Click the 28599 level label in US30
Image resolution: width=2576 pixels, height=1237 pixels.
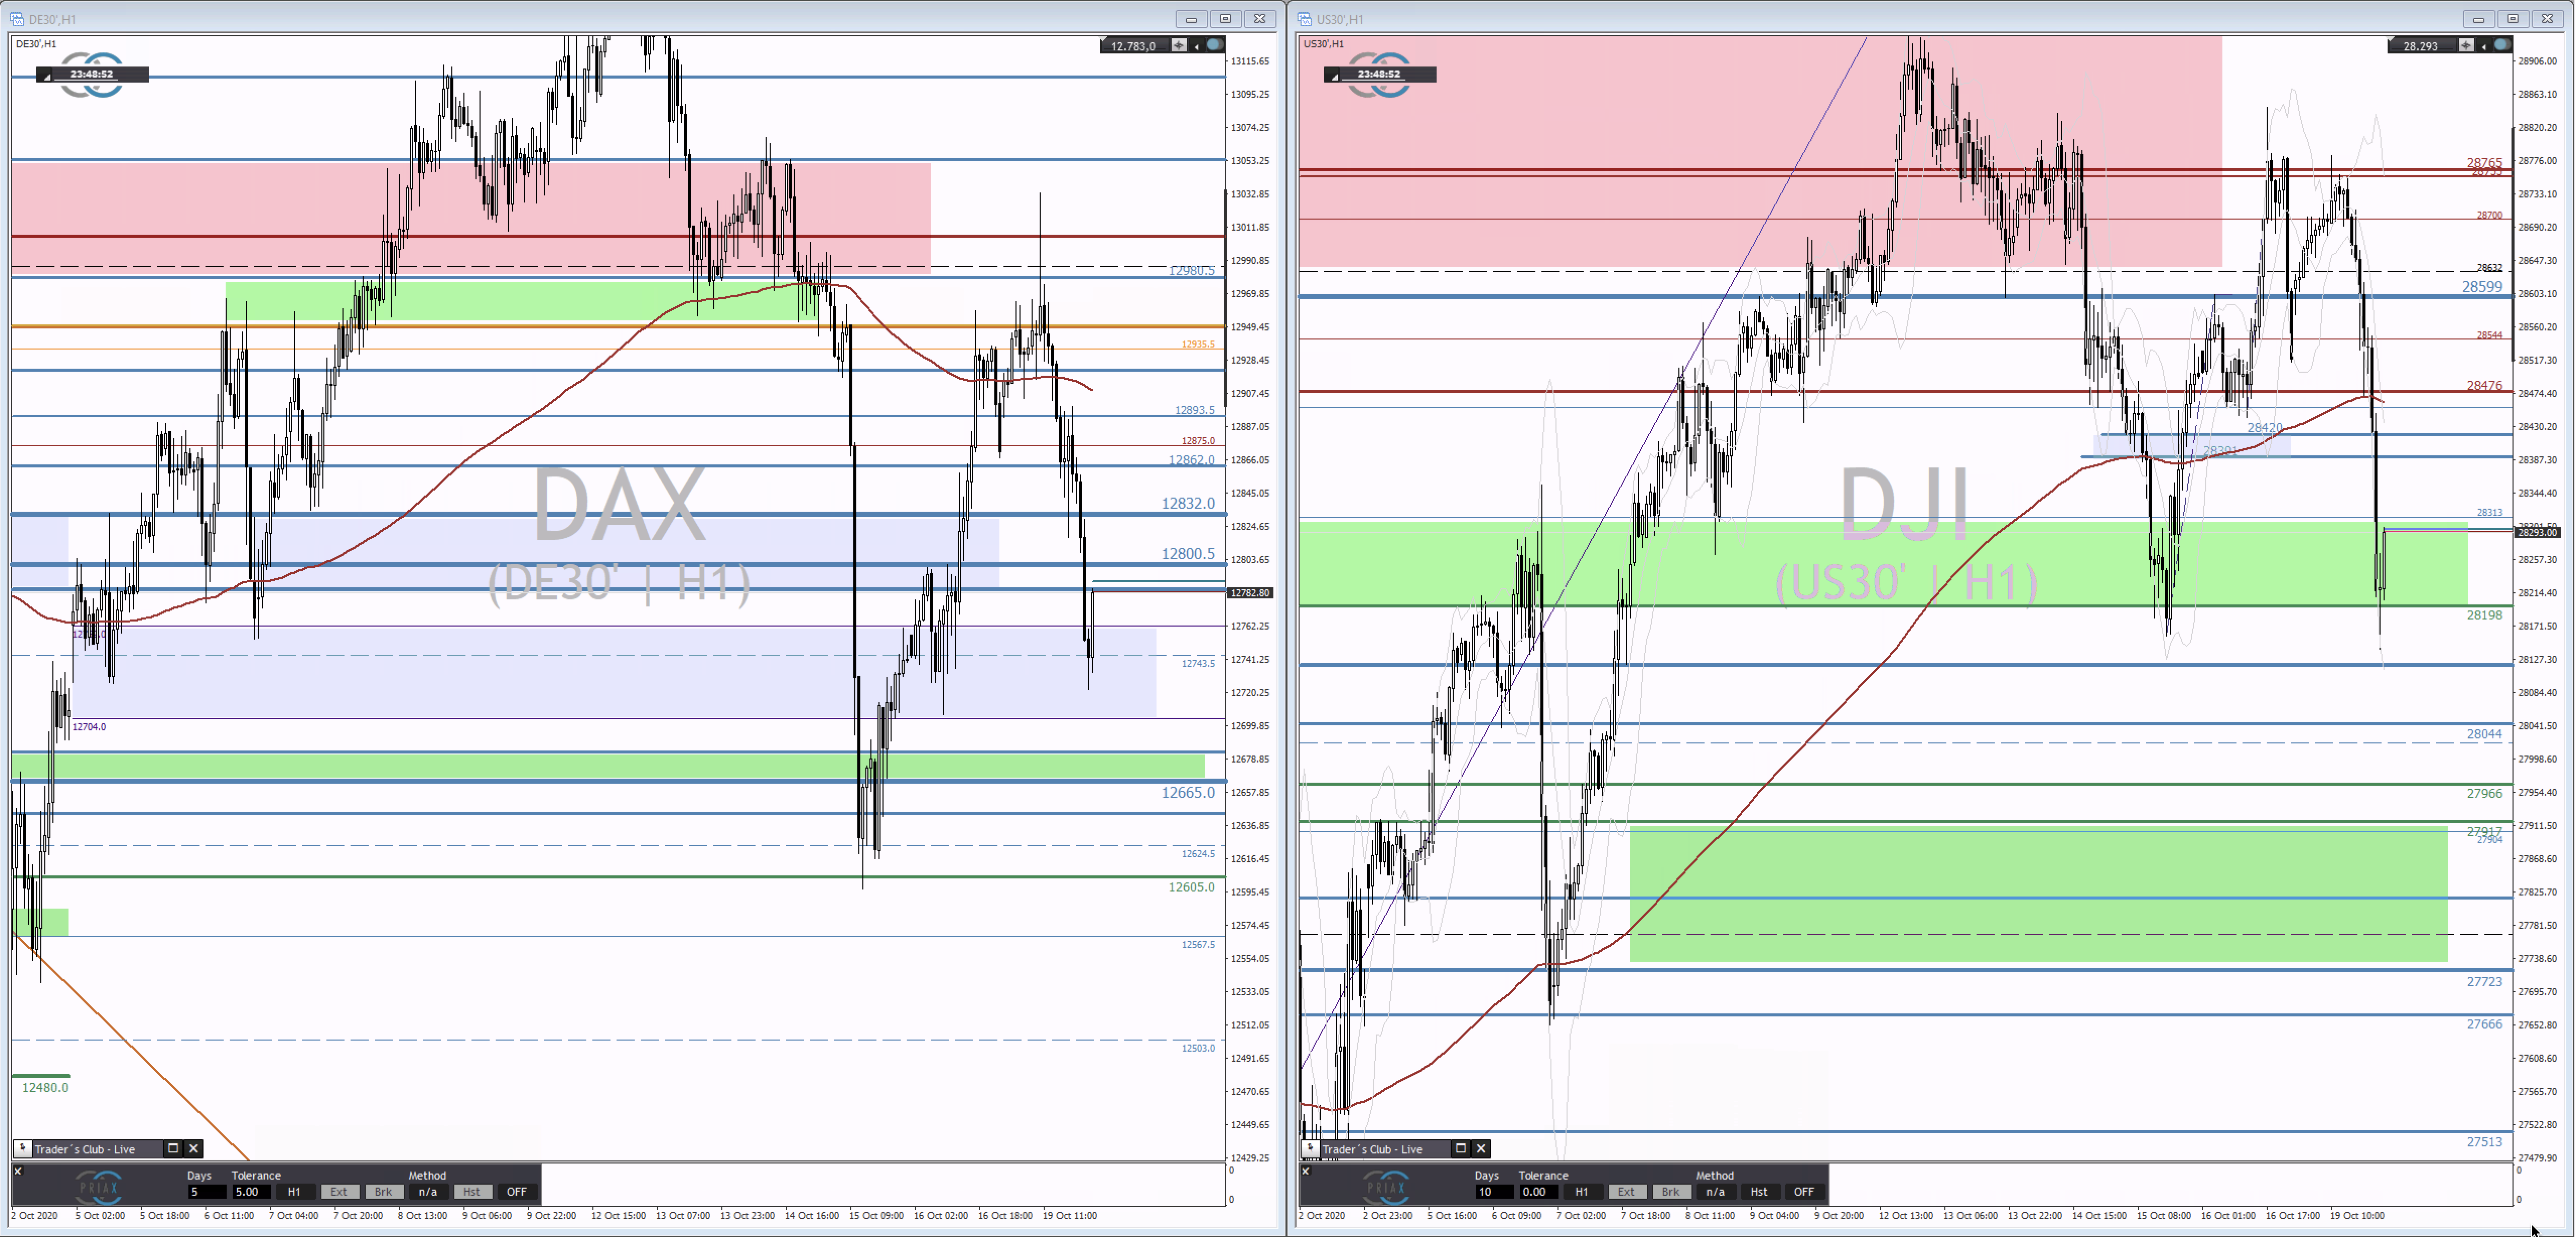(2482, 286)
